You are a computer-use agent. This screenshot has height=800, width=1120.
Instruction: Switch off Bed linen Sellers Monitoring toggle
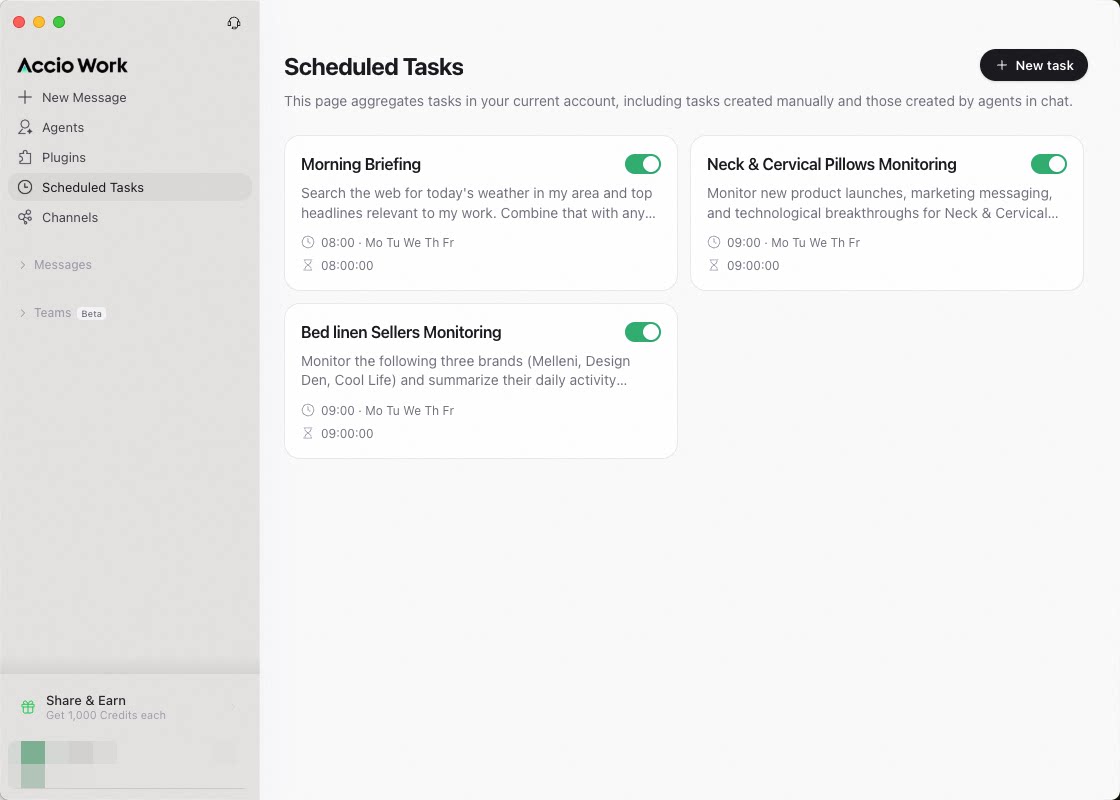[643, 332]
